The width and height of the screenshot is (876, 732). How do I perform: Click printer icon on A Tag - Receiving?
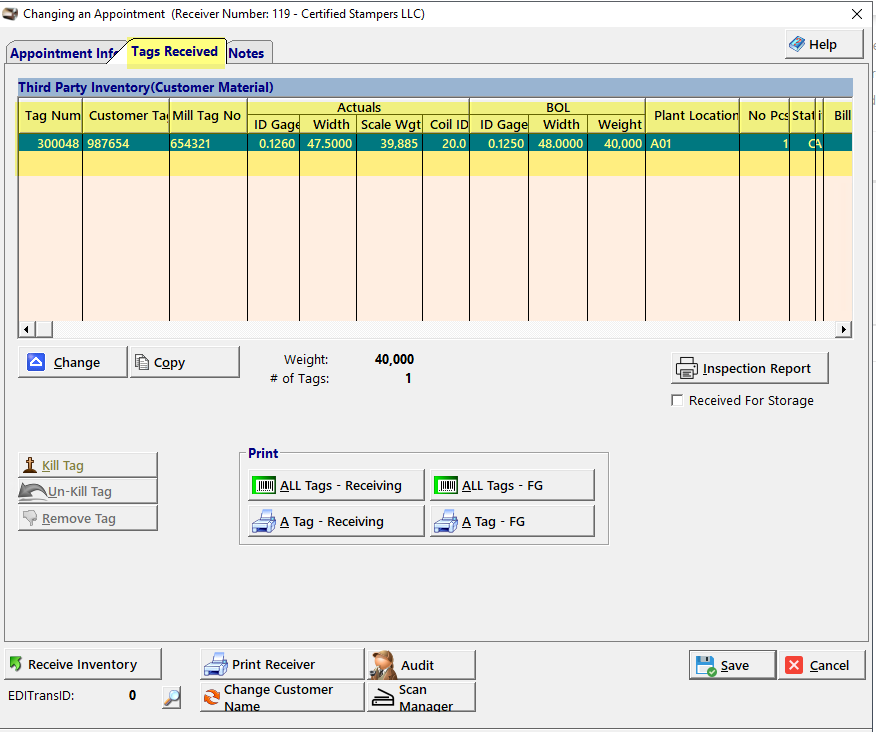[264, 521]
